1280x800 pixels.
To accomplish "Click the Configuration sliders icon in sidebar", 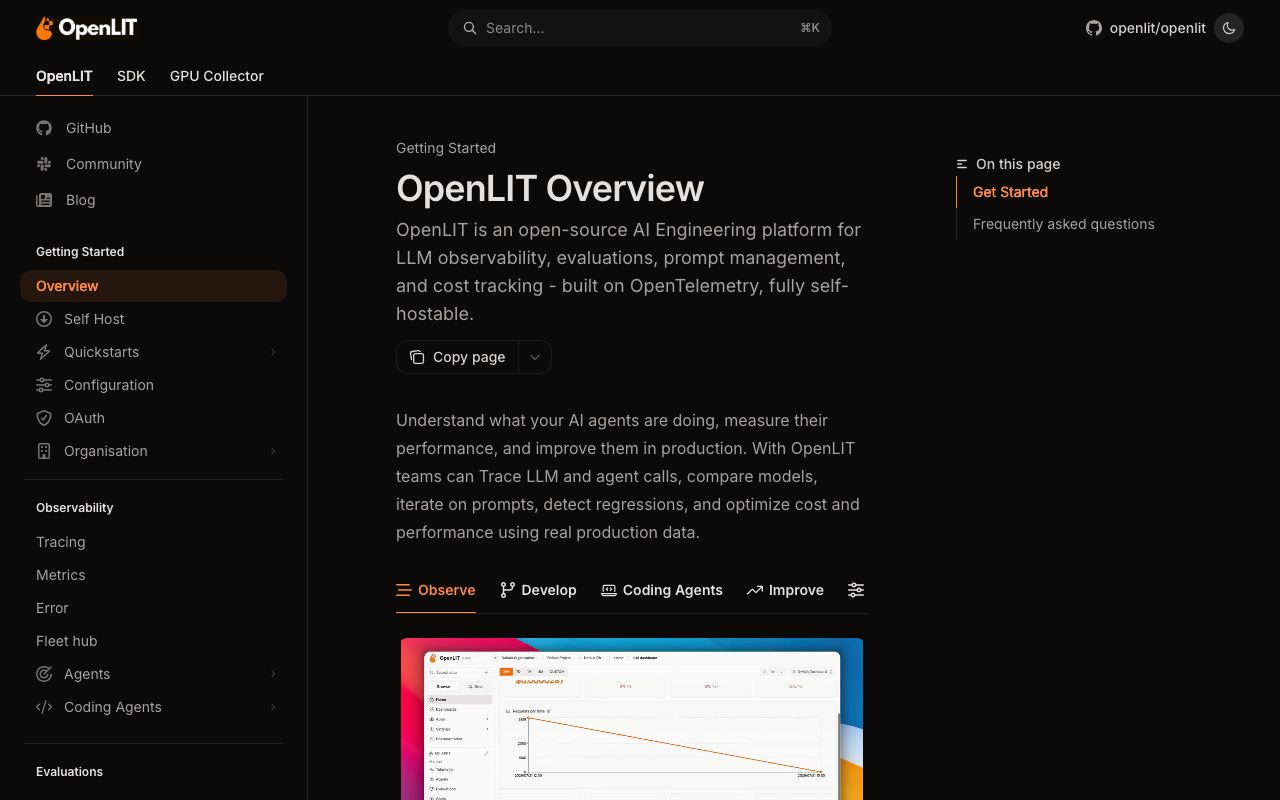I will [x=44, y=385].
